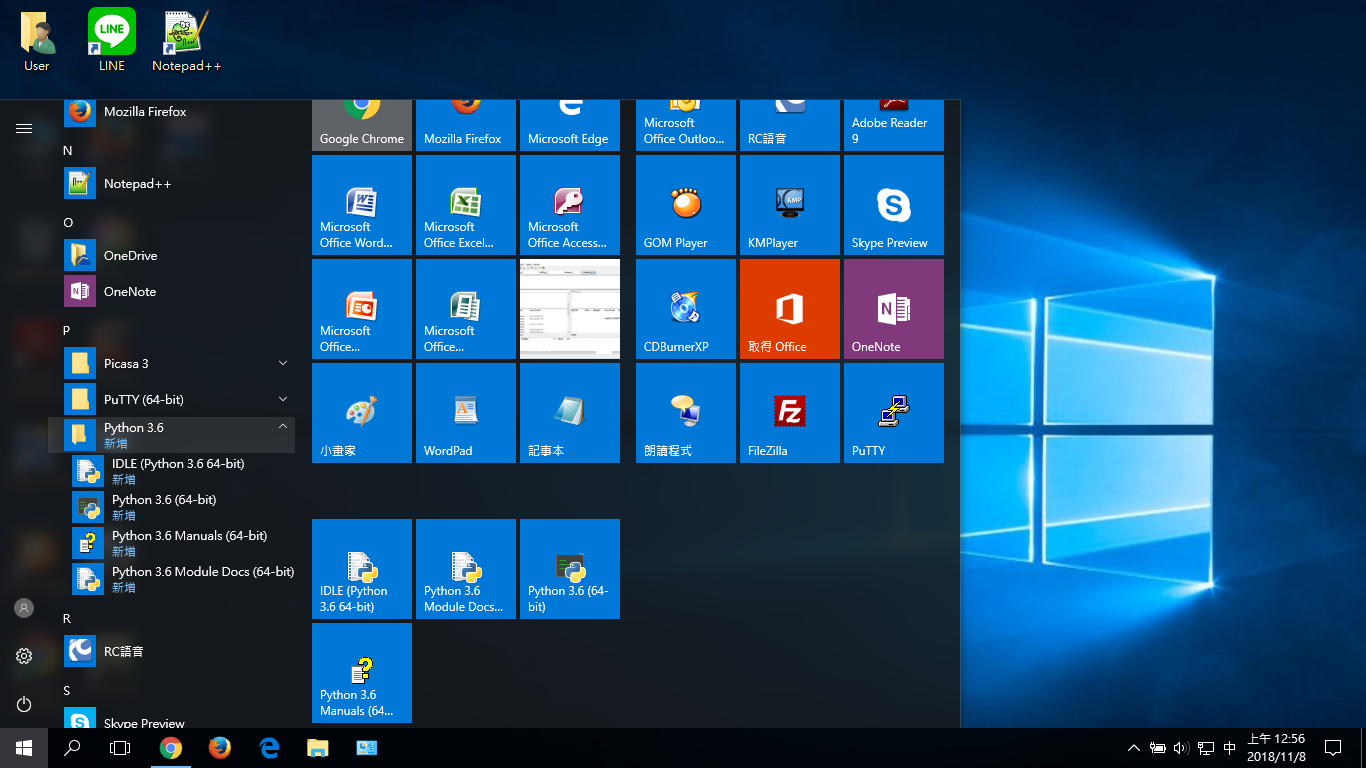Launch the FileZilla tile

790,413
